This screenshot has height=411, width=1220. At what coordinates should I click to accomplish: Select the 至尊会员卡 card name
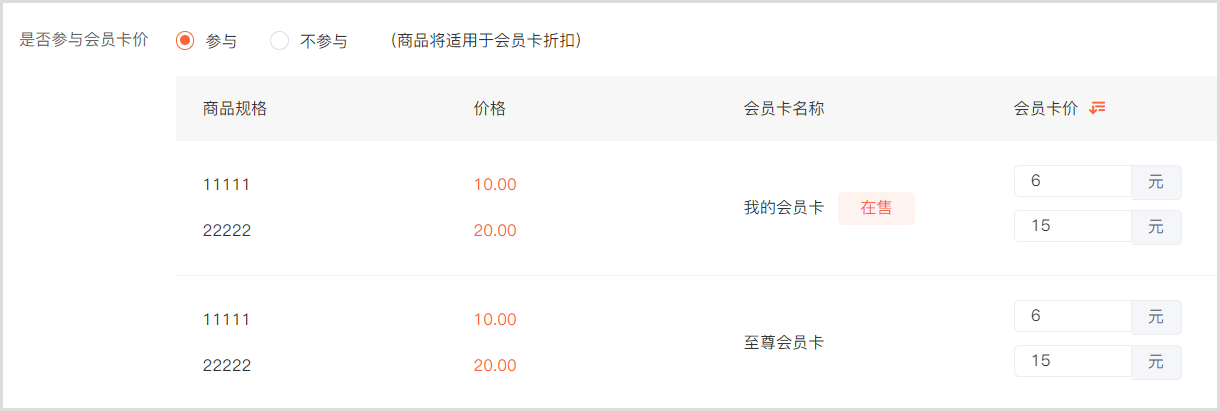coord(784,342)
